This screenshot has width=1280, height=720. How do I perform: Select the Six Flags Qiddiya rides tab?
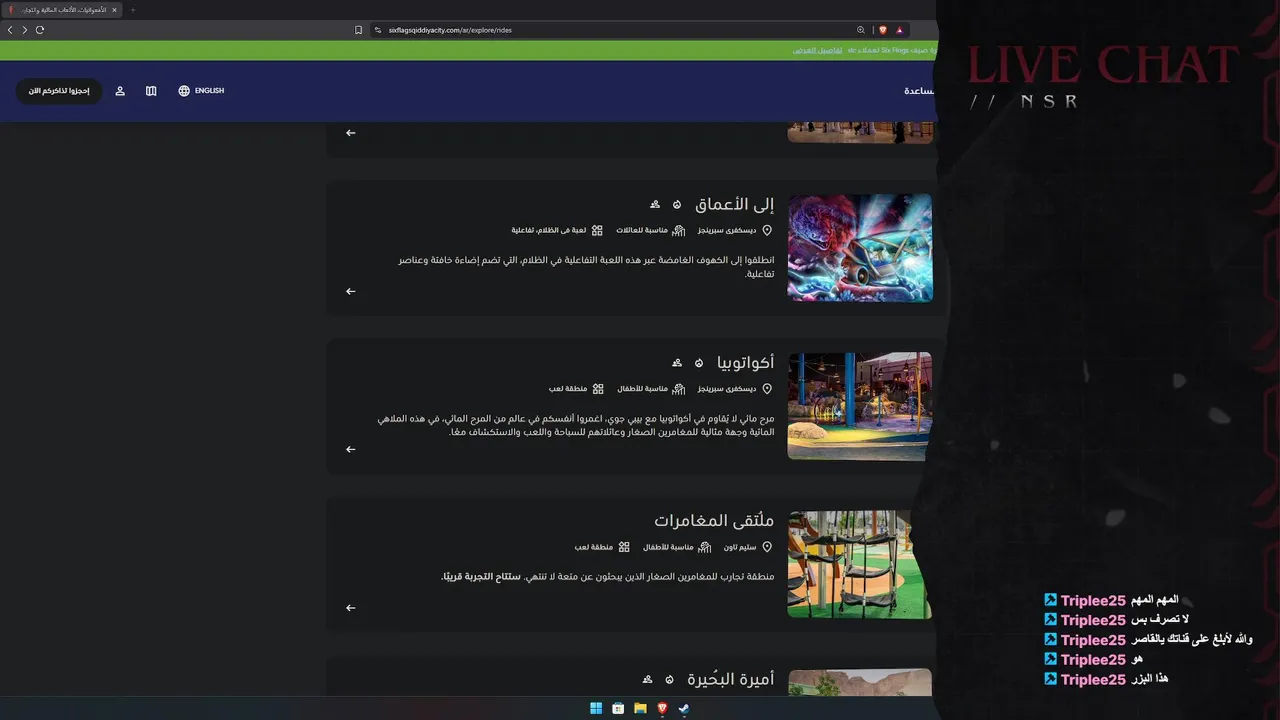pos(62,10)
